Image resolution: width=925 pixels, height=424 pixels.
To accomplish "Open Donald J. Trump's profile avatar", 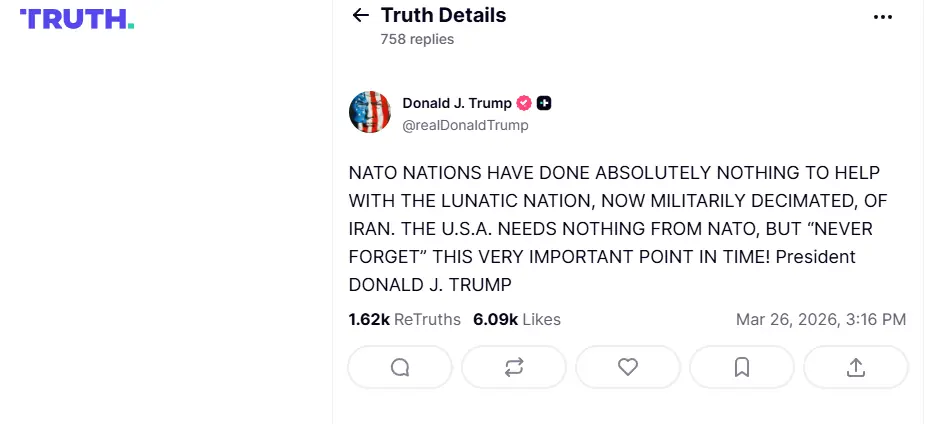I will [370, 112].
